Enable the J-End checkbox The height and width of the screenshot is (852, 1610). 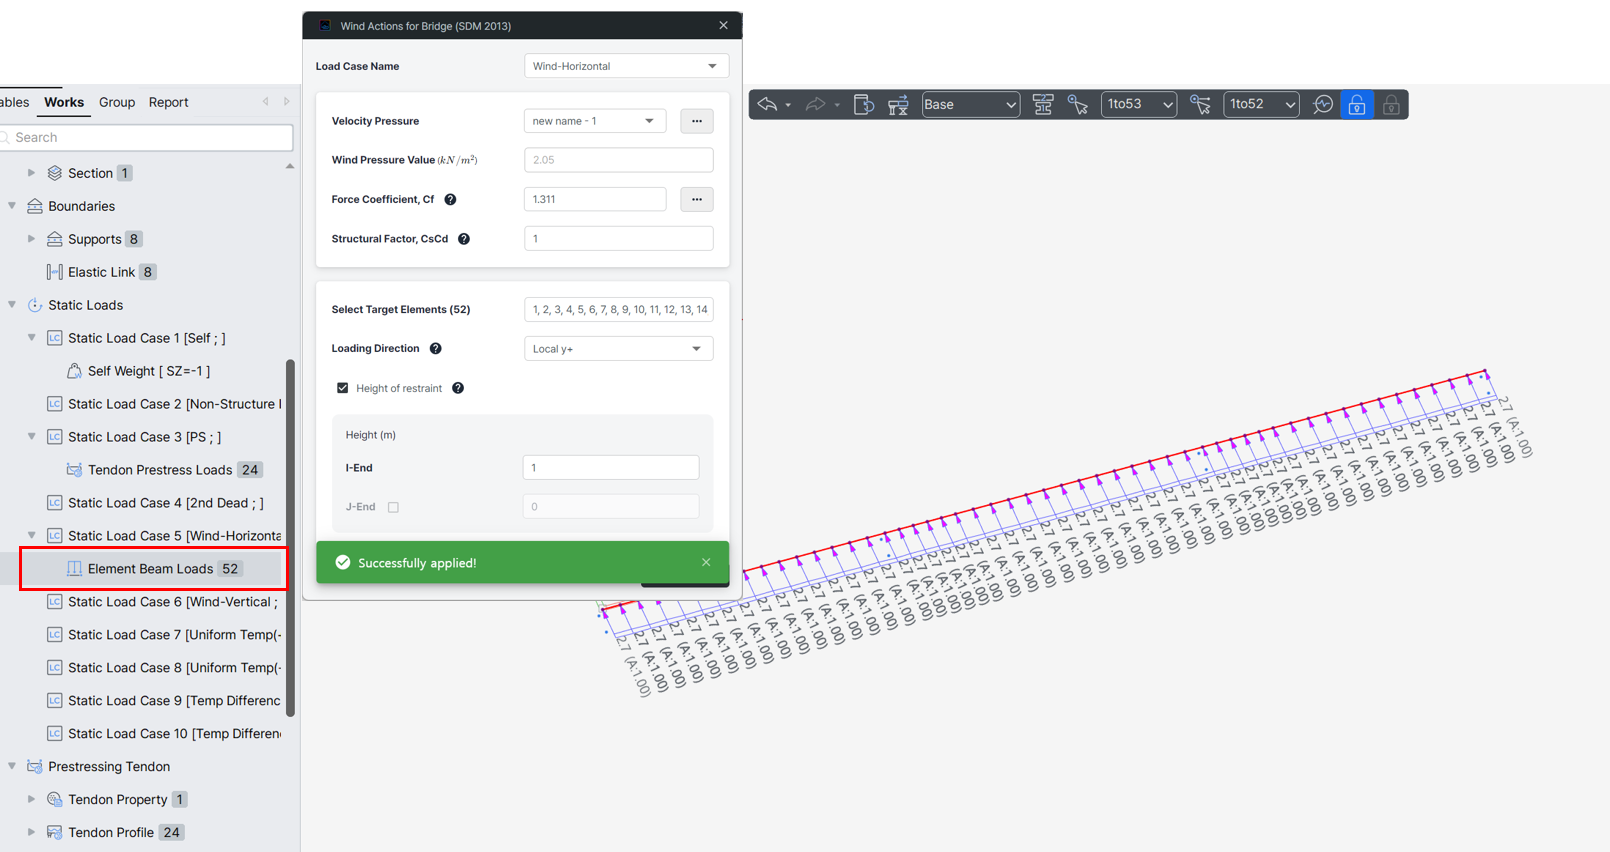(x=393, y=507)
